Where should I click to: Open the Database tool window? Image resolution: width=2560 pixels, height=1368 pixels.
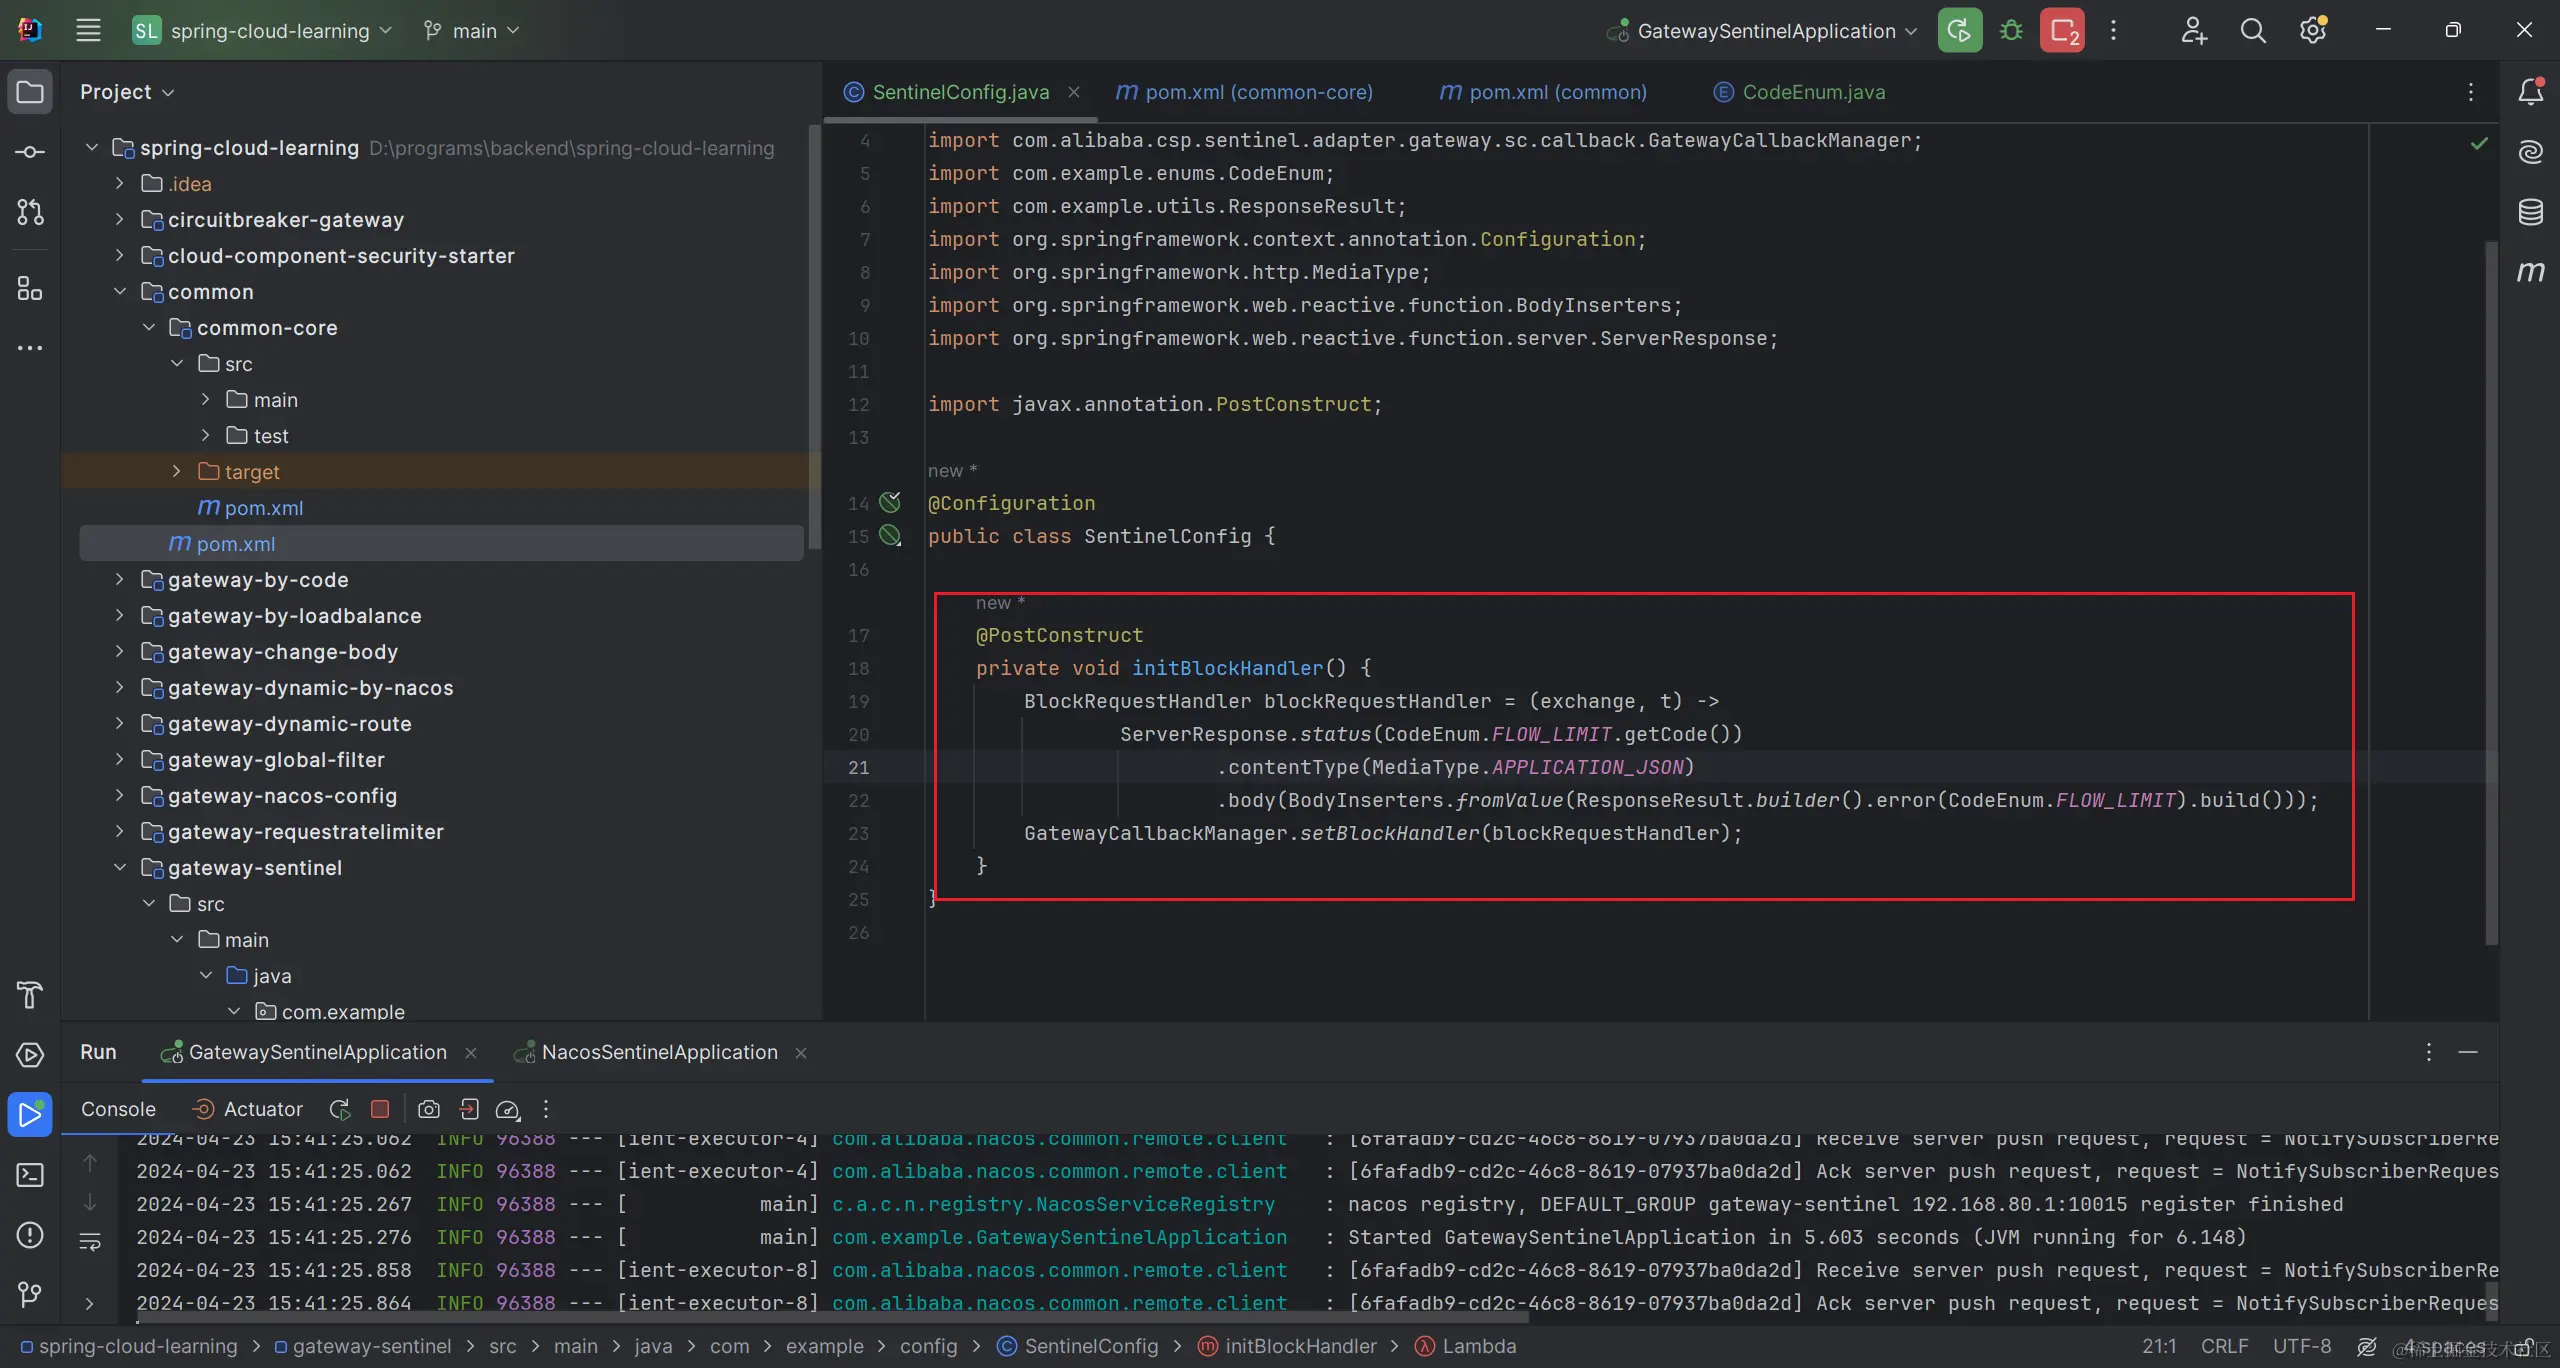pos(2530,212)
